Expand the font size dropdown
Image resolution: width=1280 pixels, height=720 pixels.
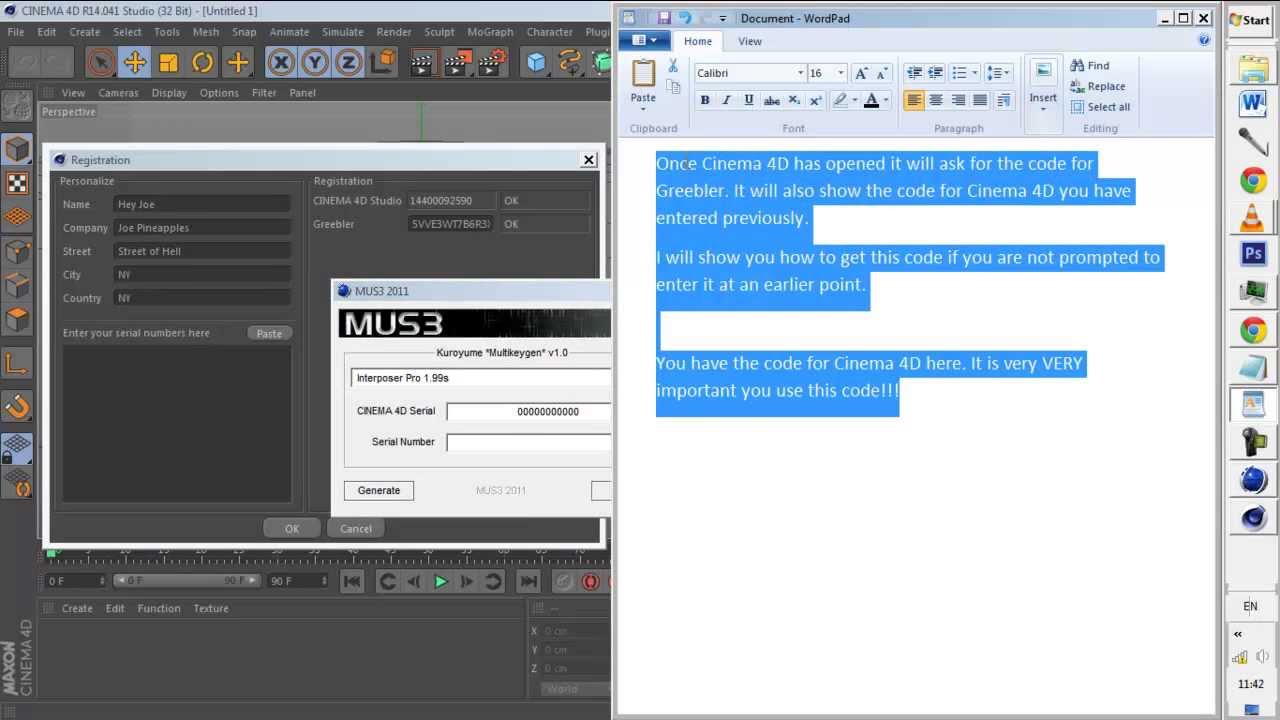coord(840,73)
